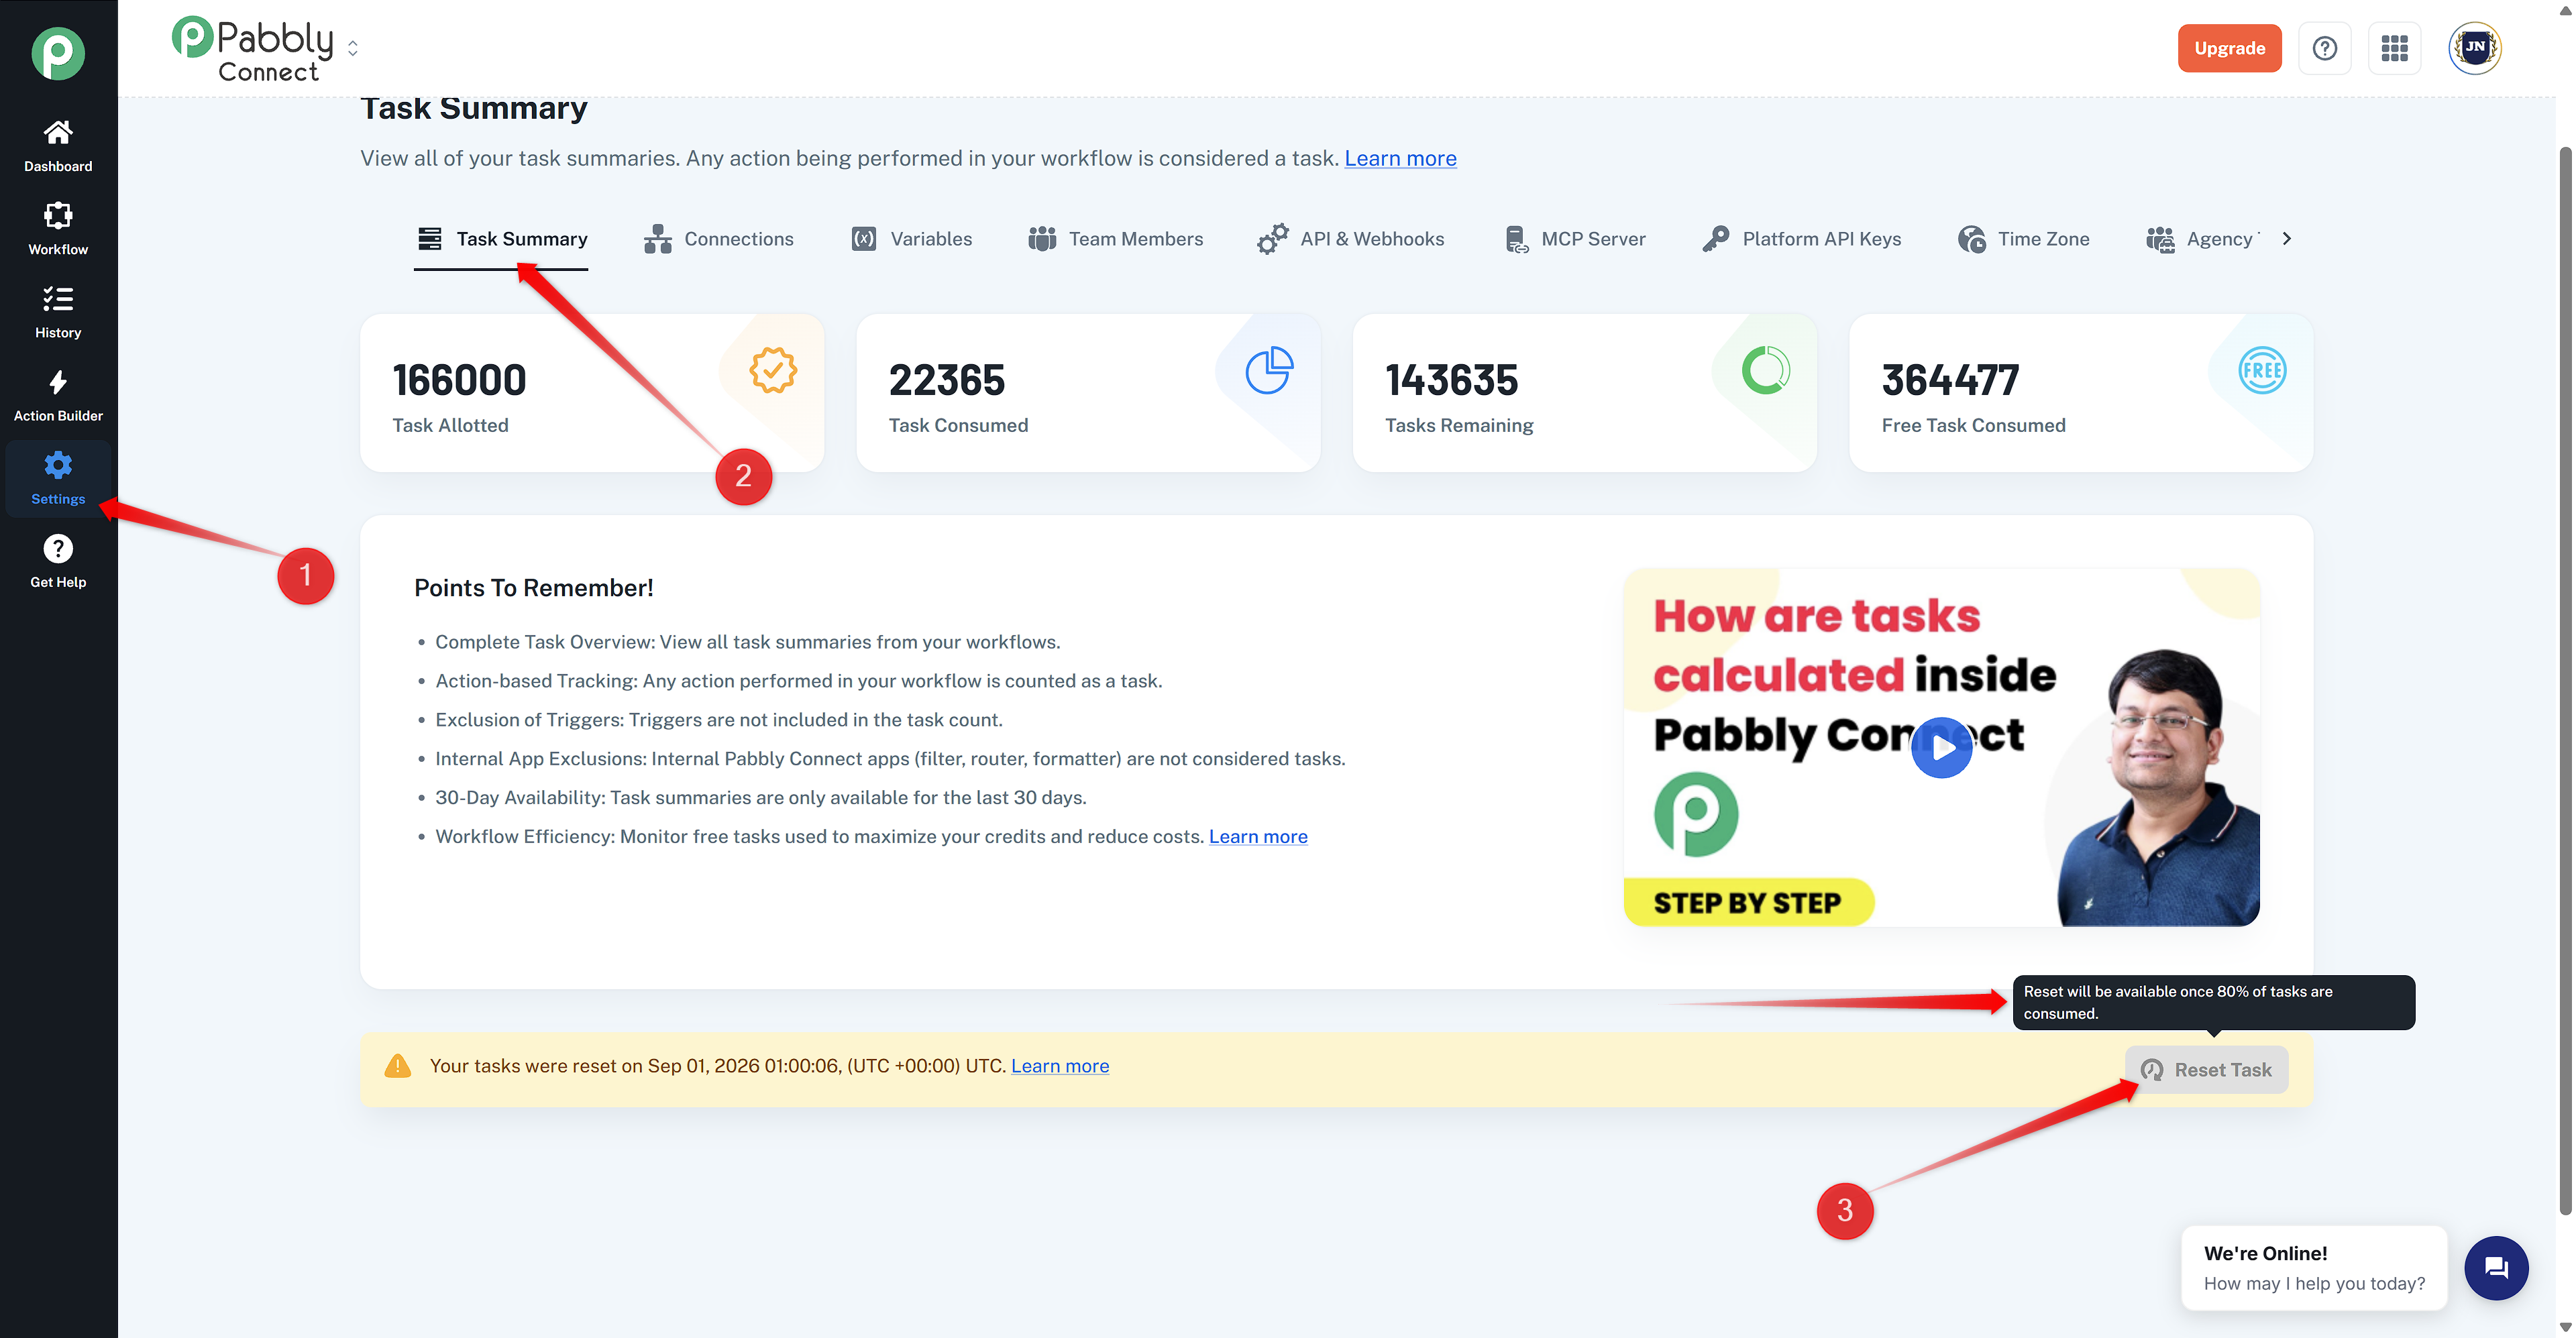
Task: Click the Exclusion of Triggers bullet point
Action: 719,719
